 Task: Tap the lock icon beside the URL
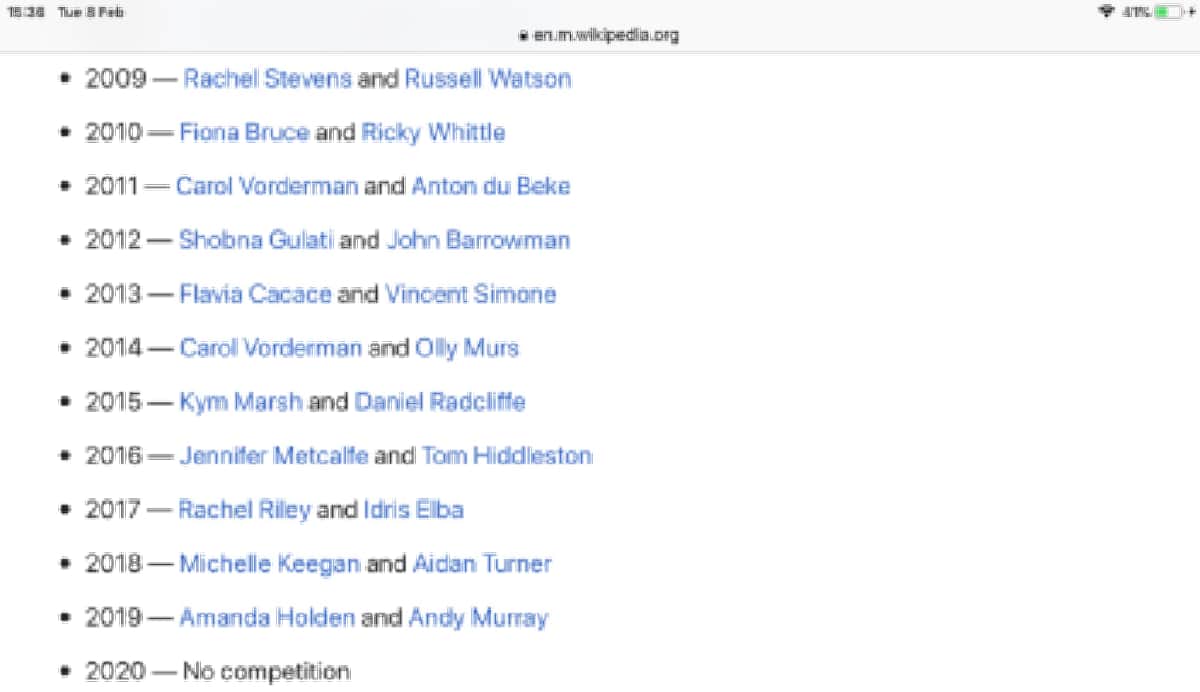coord(522,35)
